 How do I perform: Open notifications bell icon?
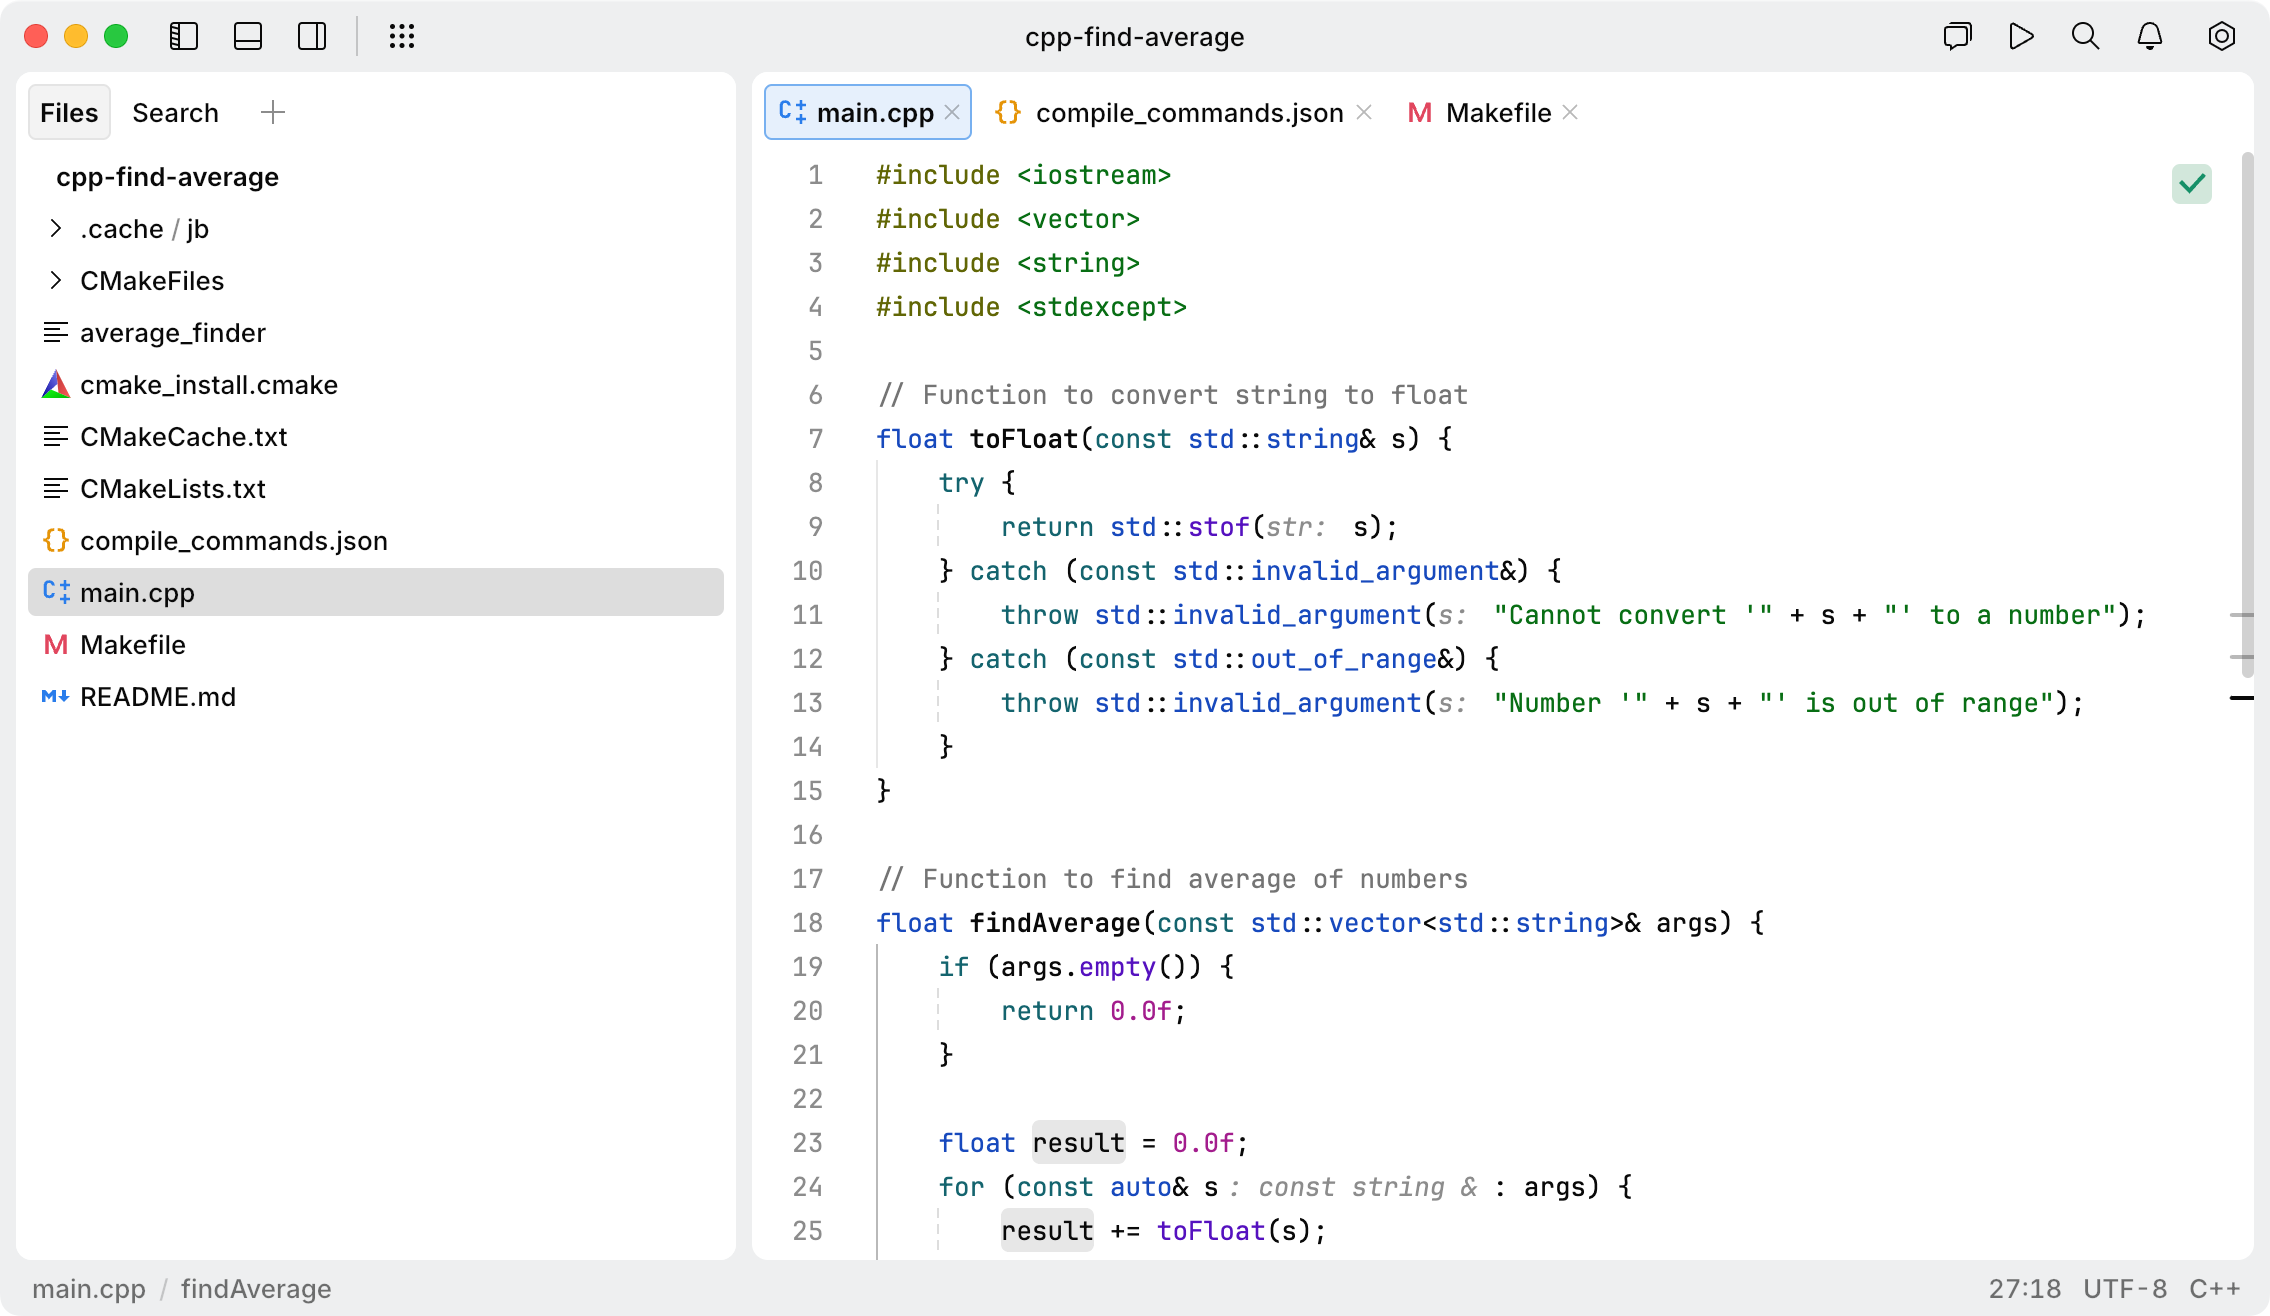[x=2150, y=37]
